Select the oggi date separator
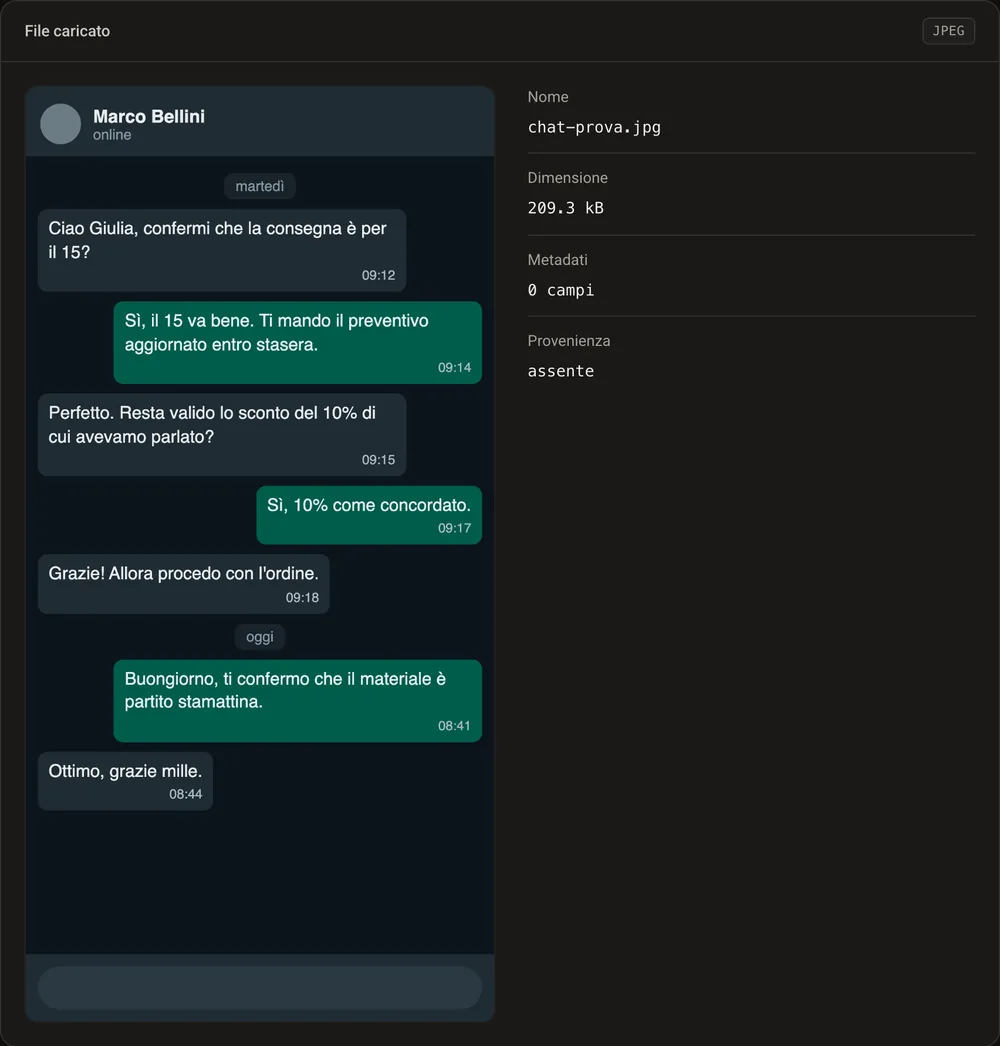The width and height of the screenshot is (1000, 1046). point(260,637)
